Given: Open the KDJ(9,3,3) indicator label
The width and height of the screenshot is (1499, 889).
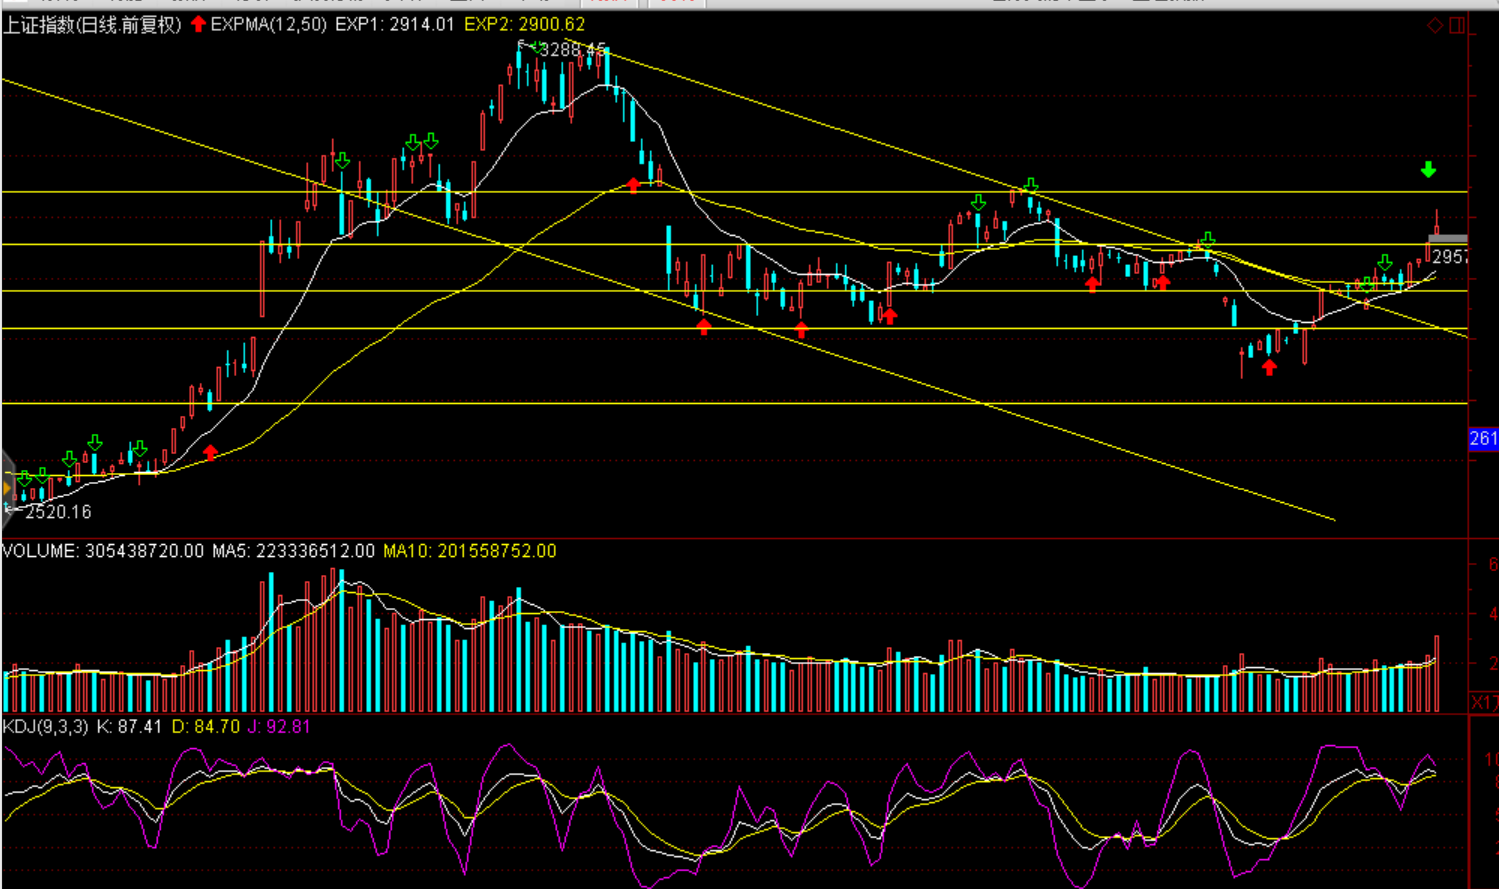Looking at the screenshot, I should click(x=46, y=727).
